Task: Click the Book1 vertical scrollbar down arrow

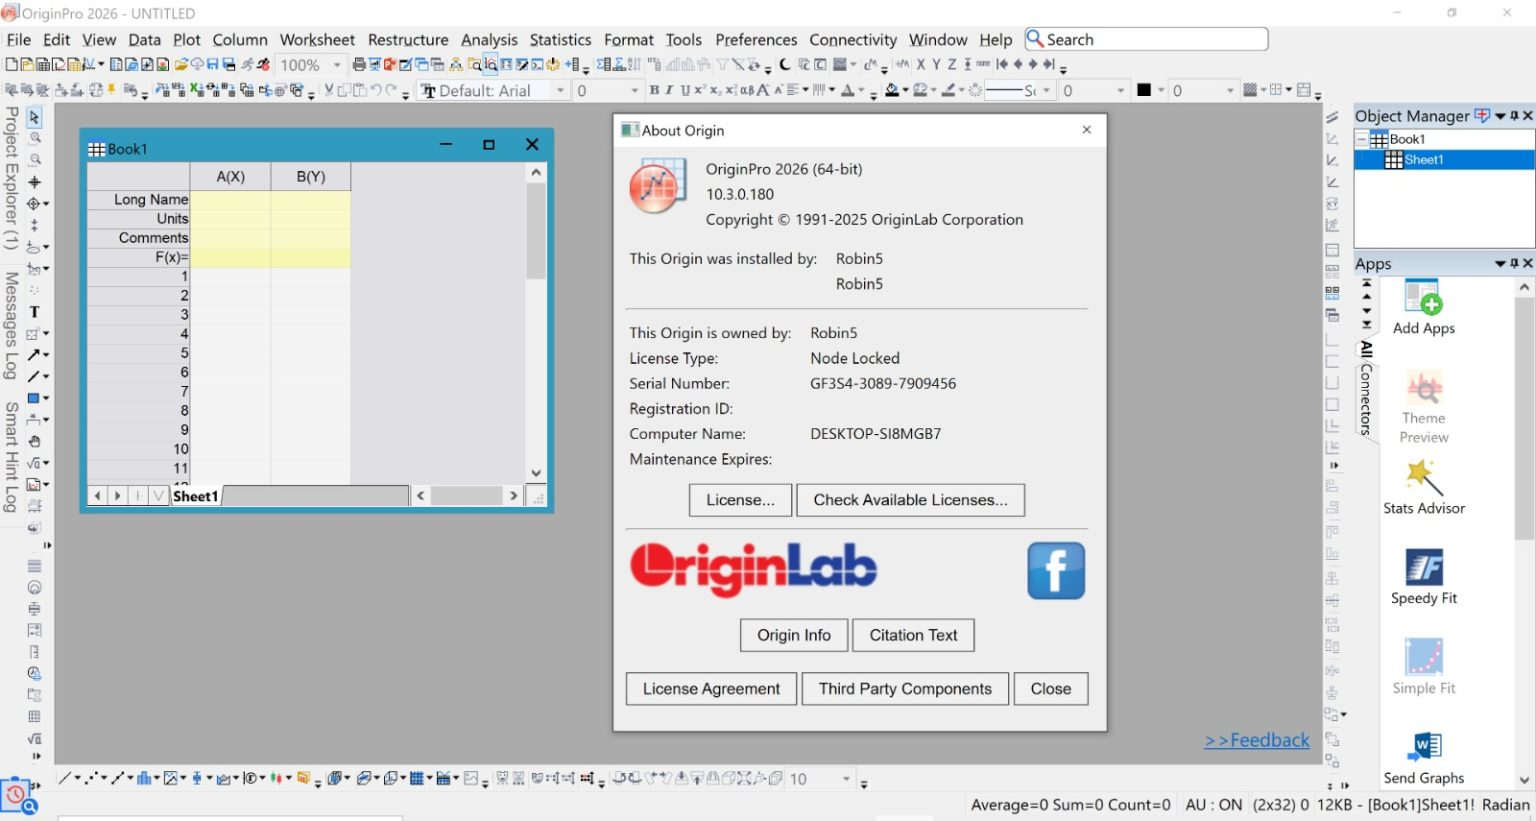Action: 536,473
